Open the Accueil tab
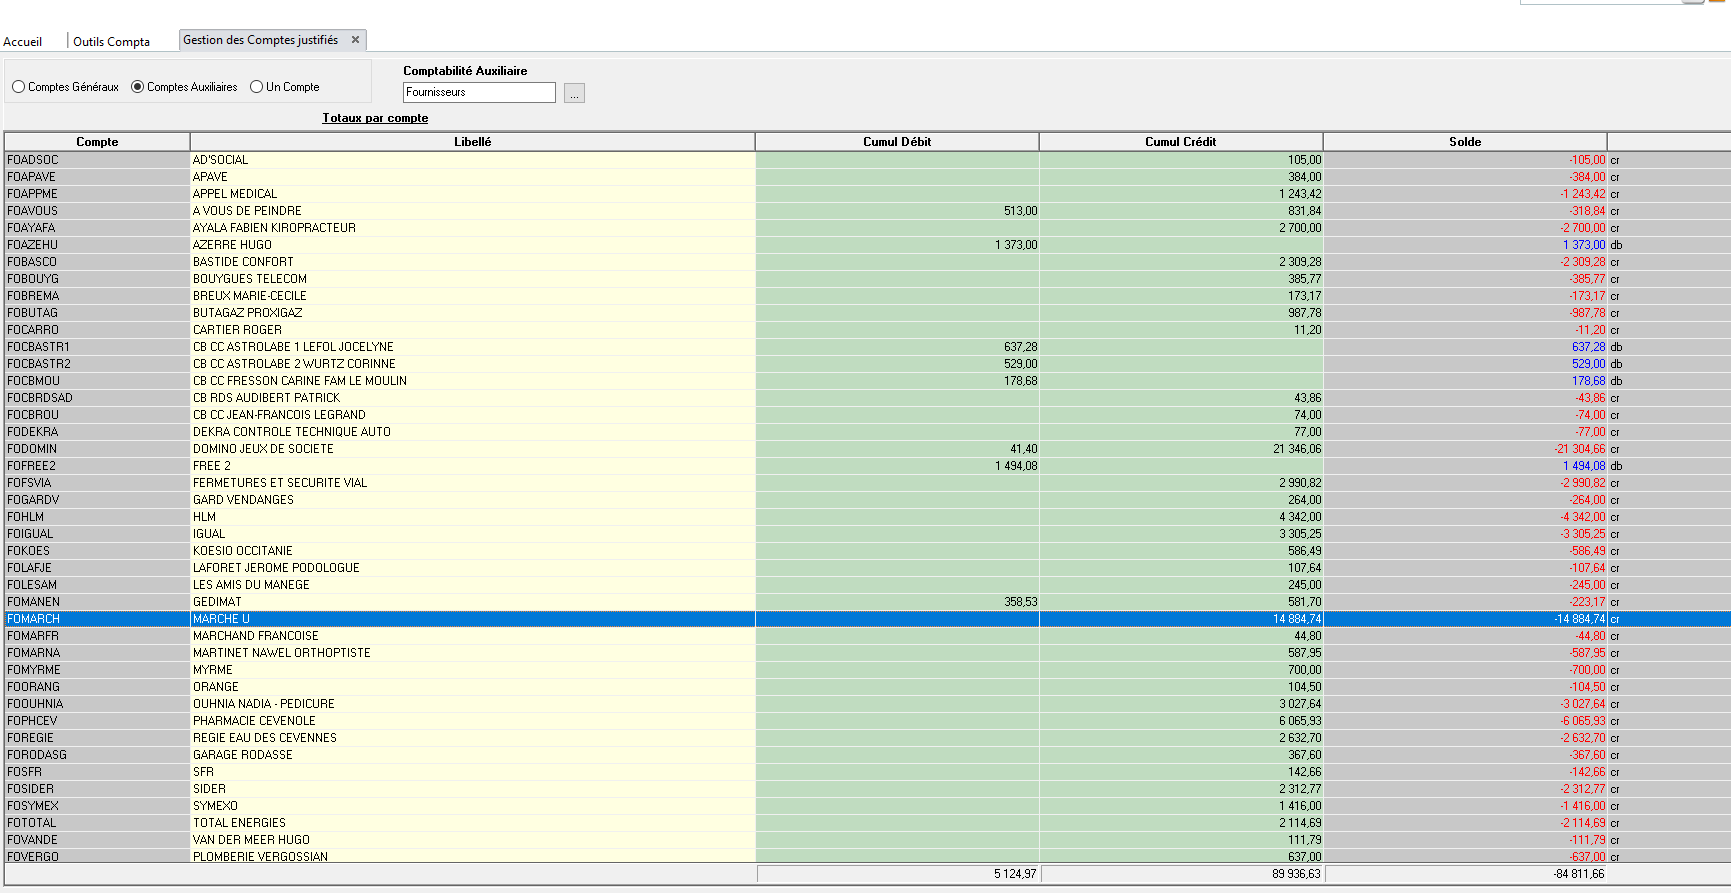1731x893 pixels. (x=23, y=42)
